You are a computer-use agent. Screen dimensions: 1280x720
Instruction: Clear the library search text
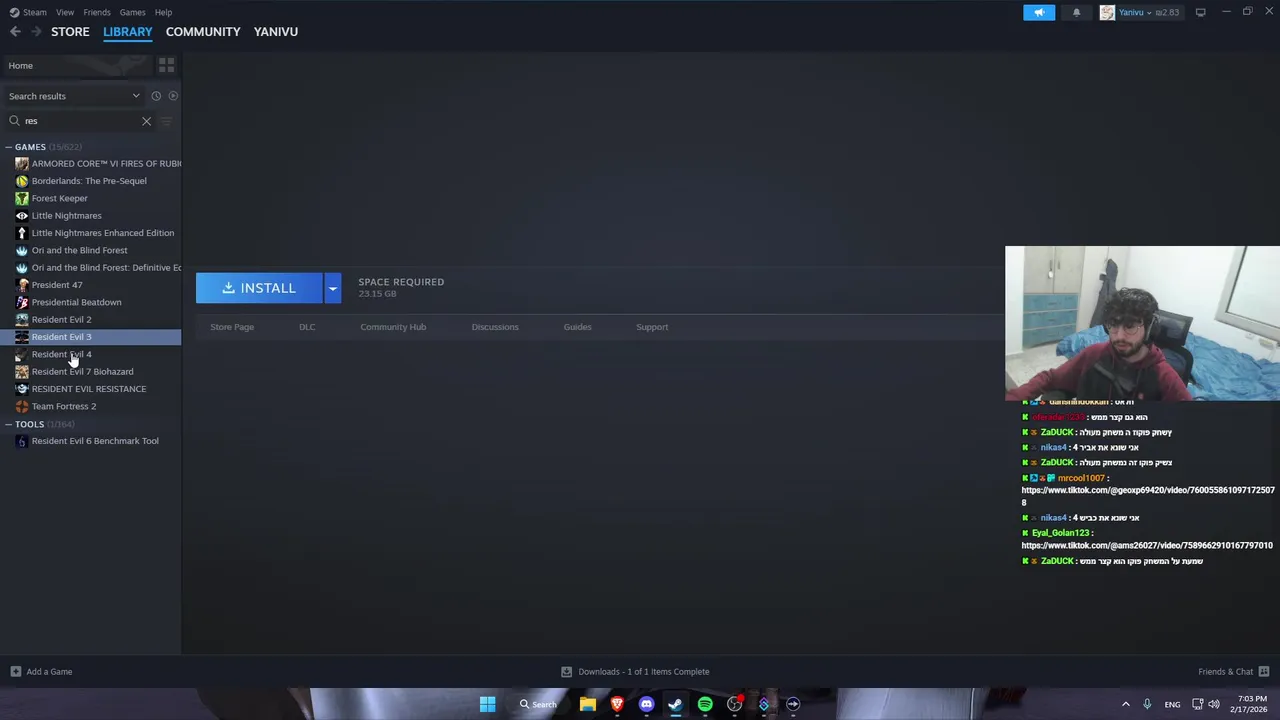pyautogui.click(x=146, y=121)
